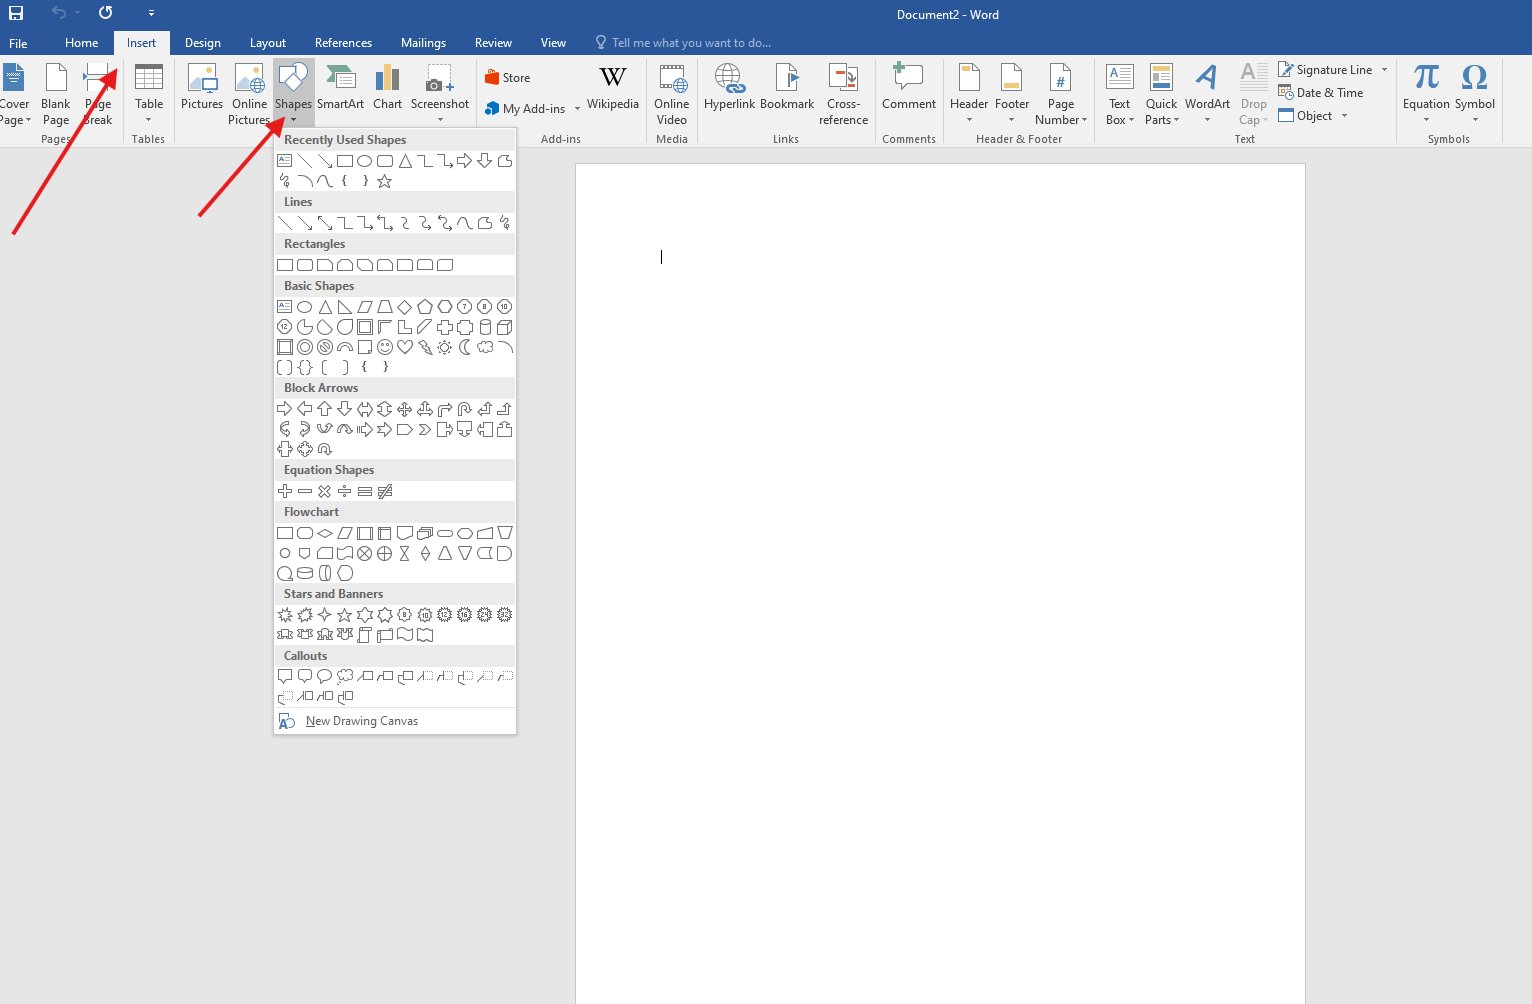Open the Store for add-ins
1532x1004 pixels.
point(508,78)
